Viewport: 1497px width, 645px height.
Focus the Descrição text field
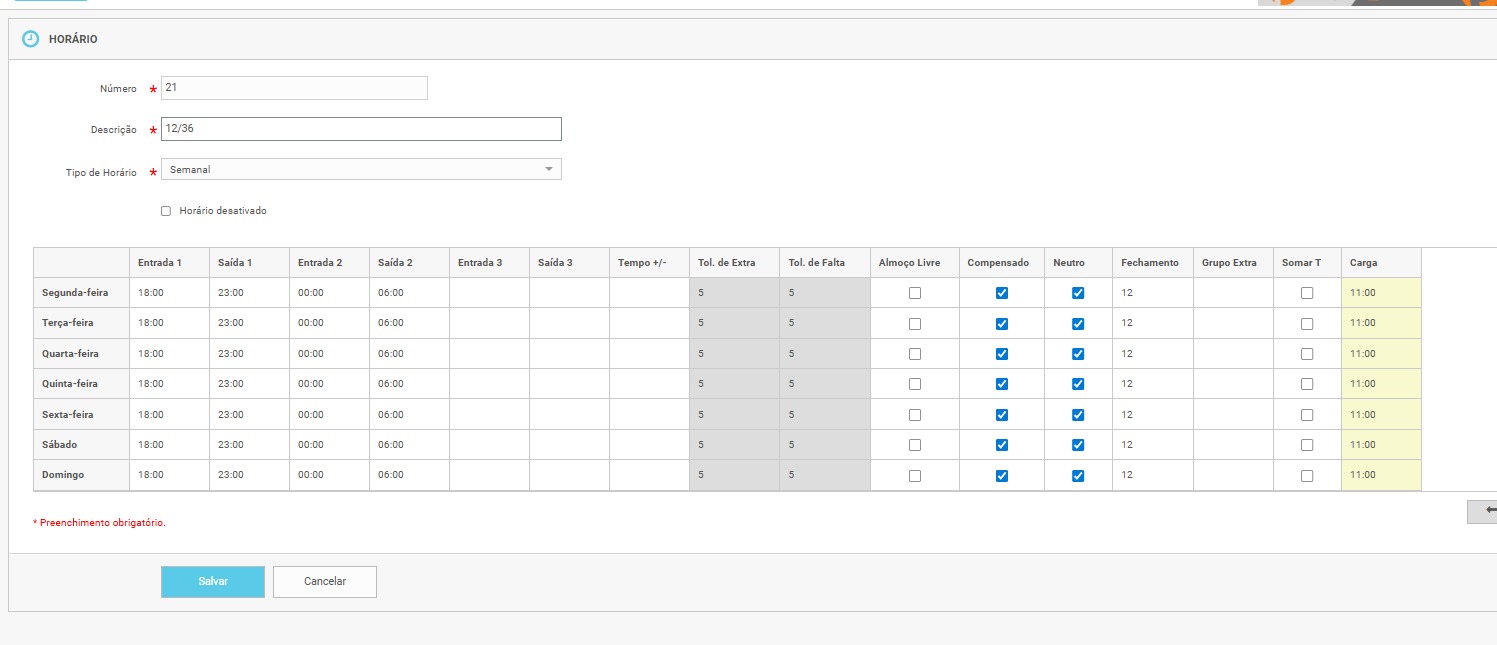(361, 129)
